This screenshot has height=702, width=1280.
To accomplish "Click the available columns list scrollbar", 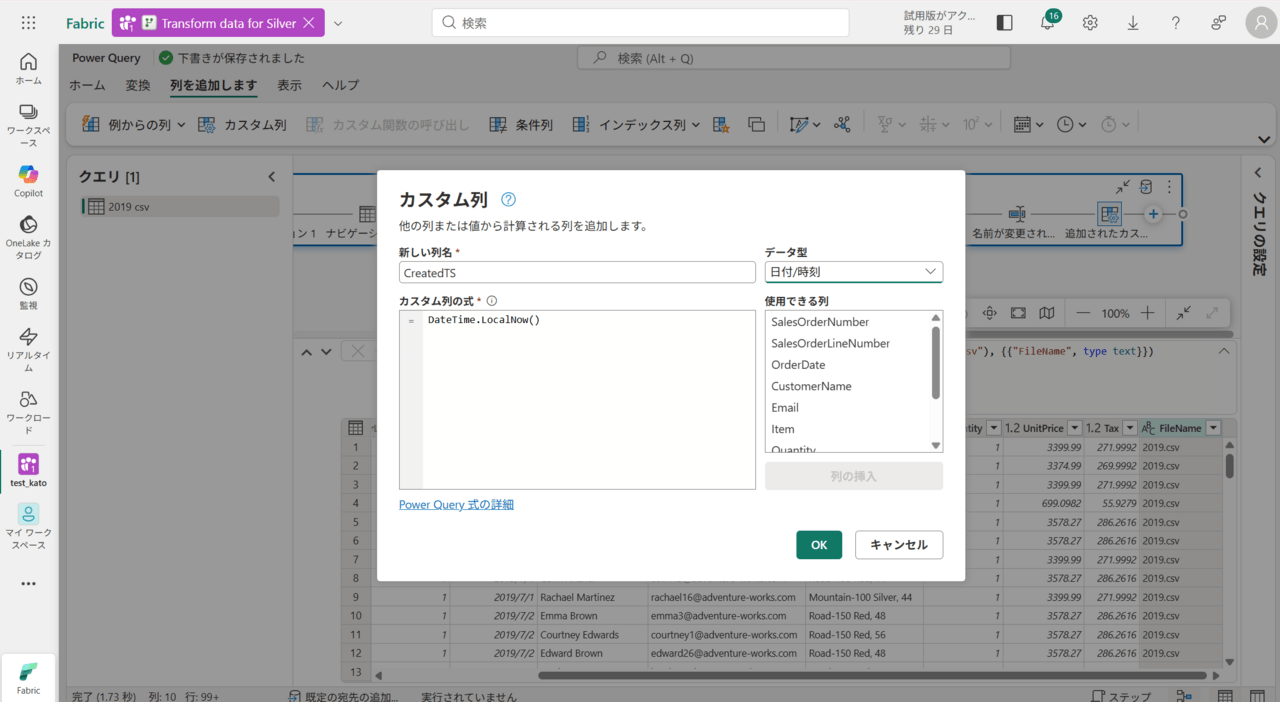I will pos(936,362).
